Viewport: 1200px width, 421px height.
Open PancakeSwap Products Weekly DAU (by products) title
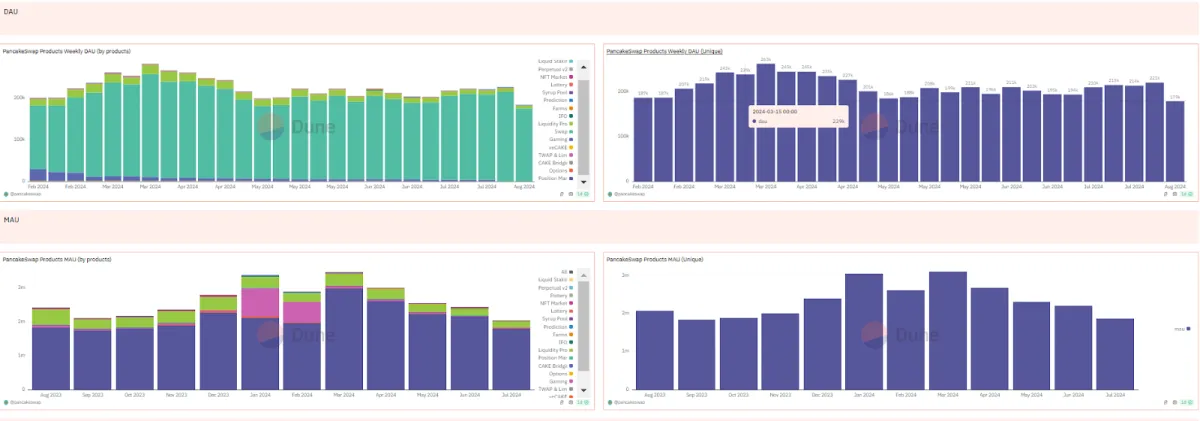(x=67, y=51)
